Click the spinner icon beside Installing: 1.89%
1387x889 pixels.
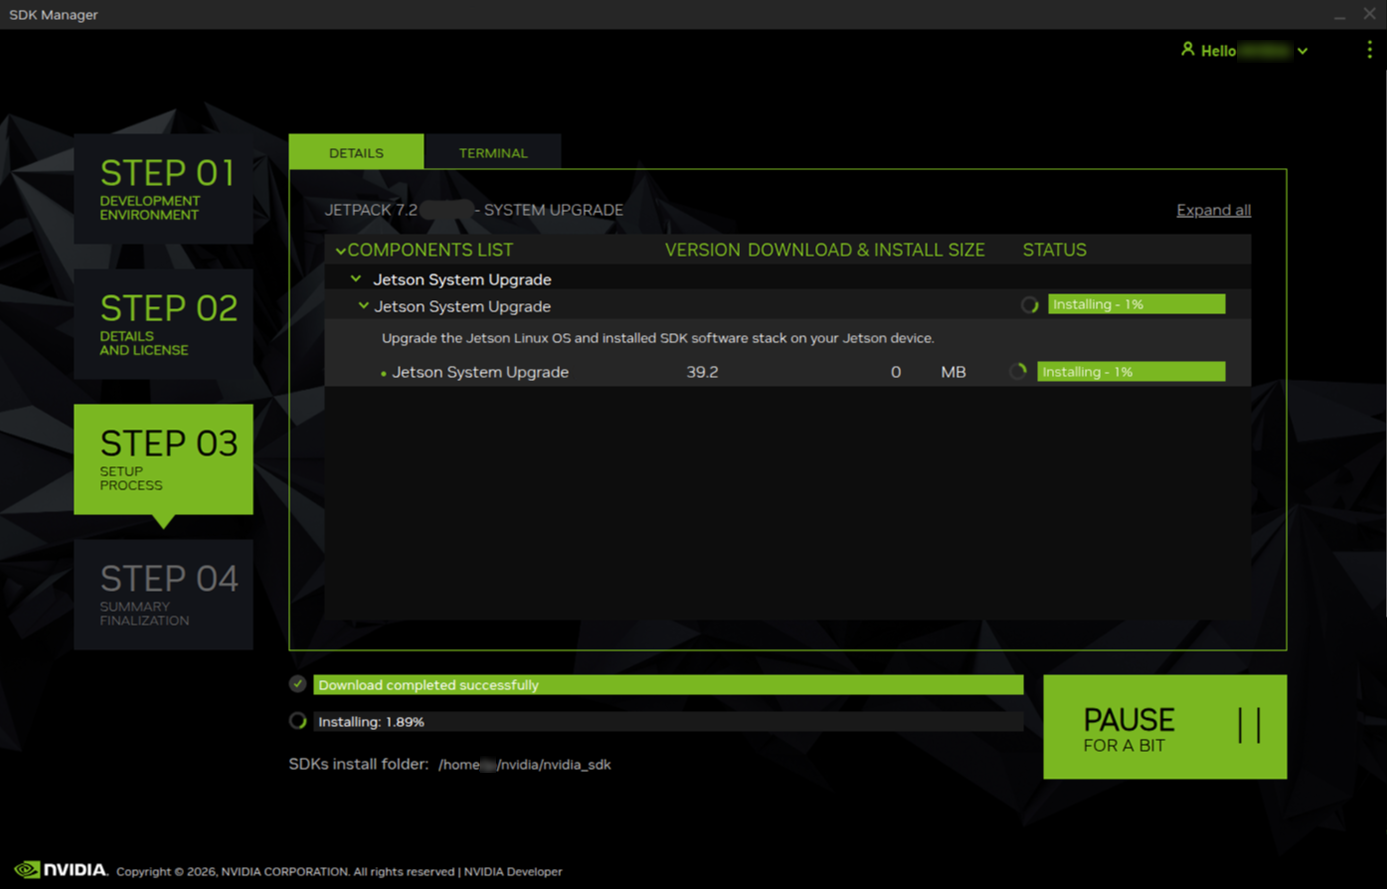(298, 721)
